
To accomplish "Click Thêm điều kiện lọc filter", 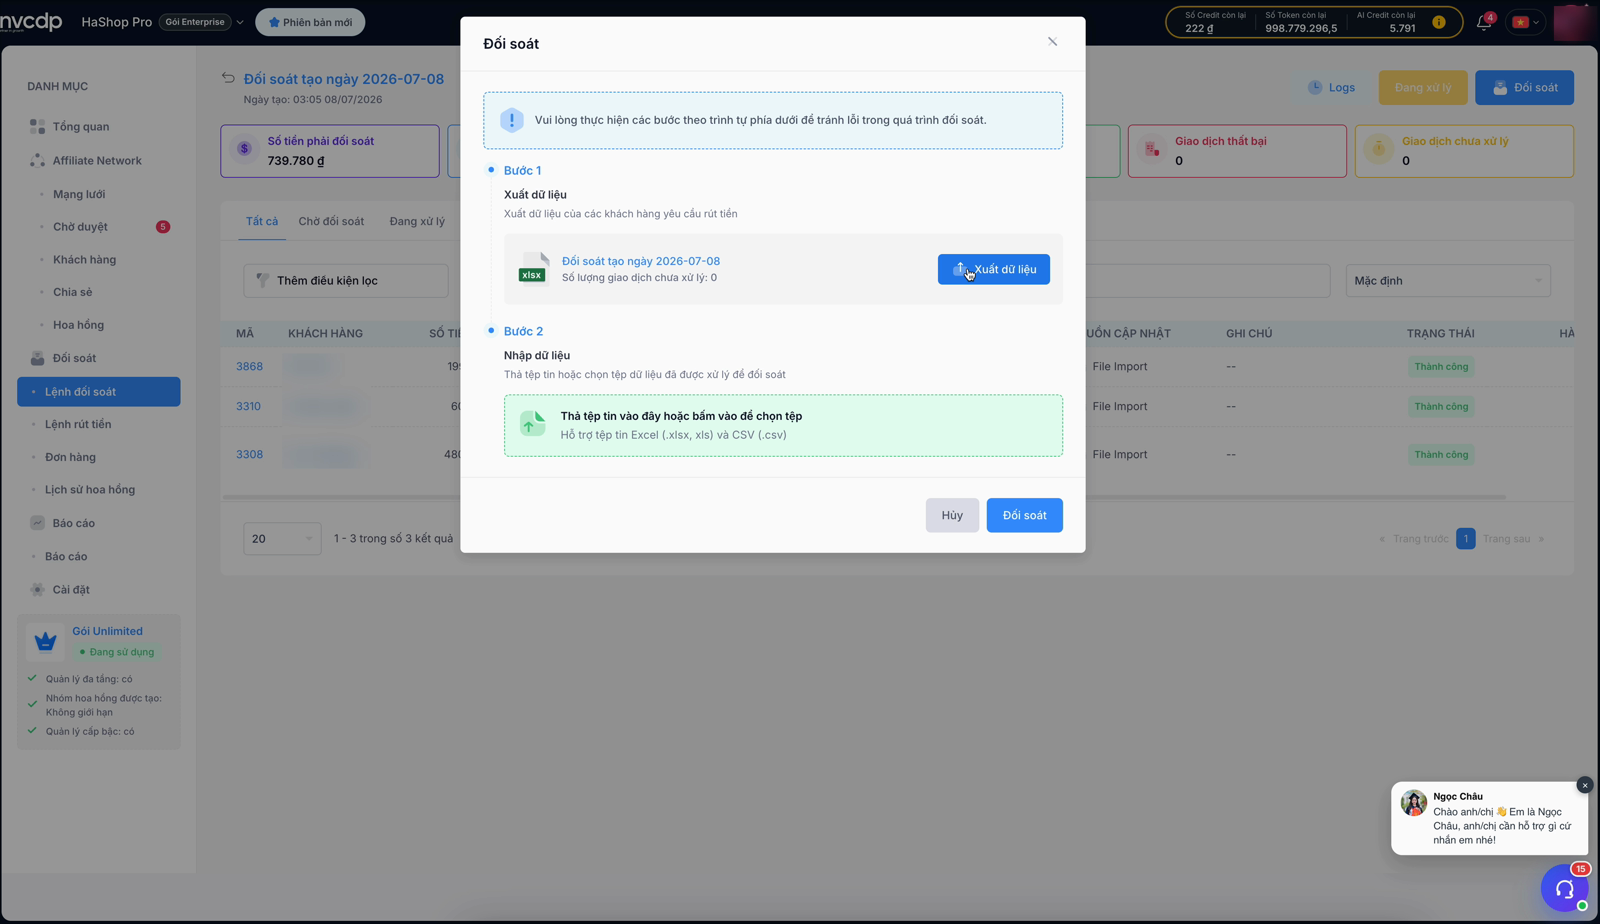I will (x=345, y=281).
